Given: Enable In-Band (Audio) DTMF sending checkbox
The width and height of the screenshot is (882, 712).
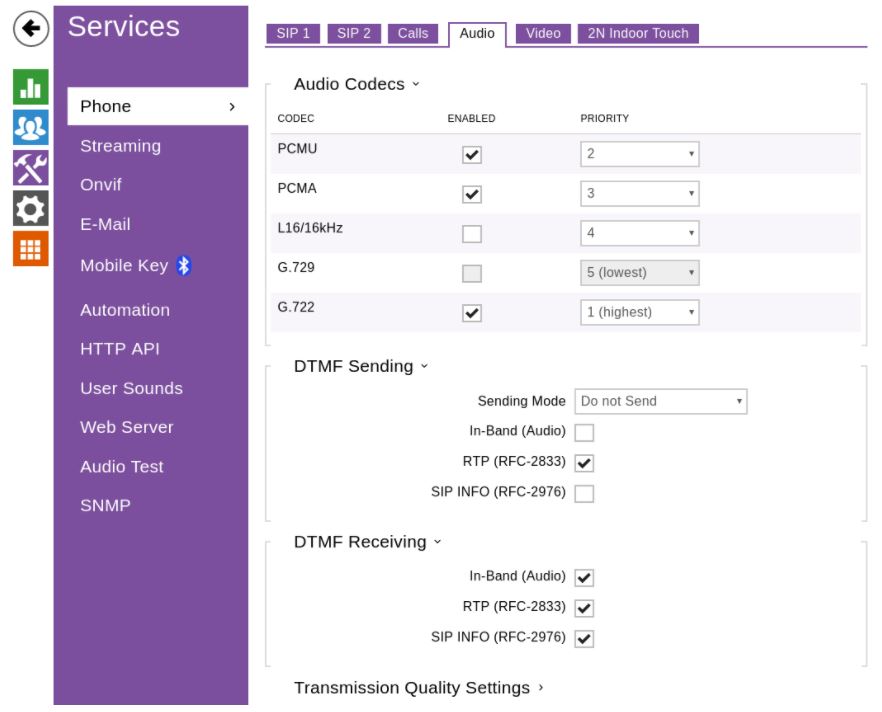Looking at the screenshot, I should pos(584,432).
